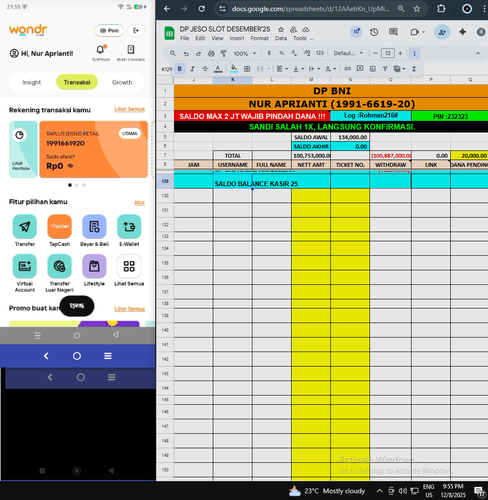Click the font size field
The image size is (488, 500).
pos(388,53)
